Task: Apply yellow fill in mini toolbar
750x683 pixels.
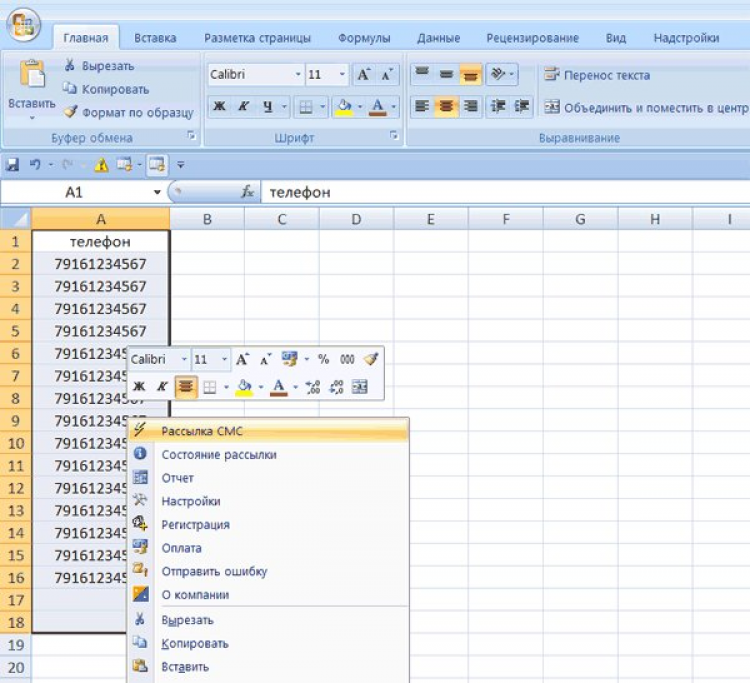Action: tap(244, 387)
